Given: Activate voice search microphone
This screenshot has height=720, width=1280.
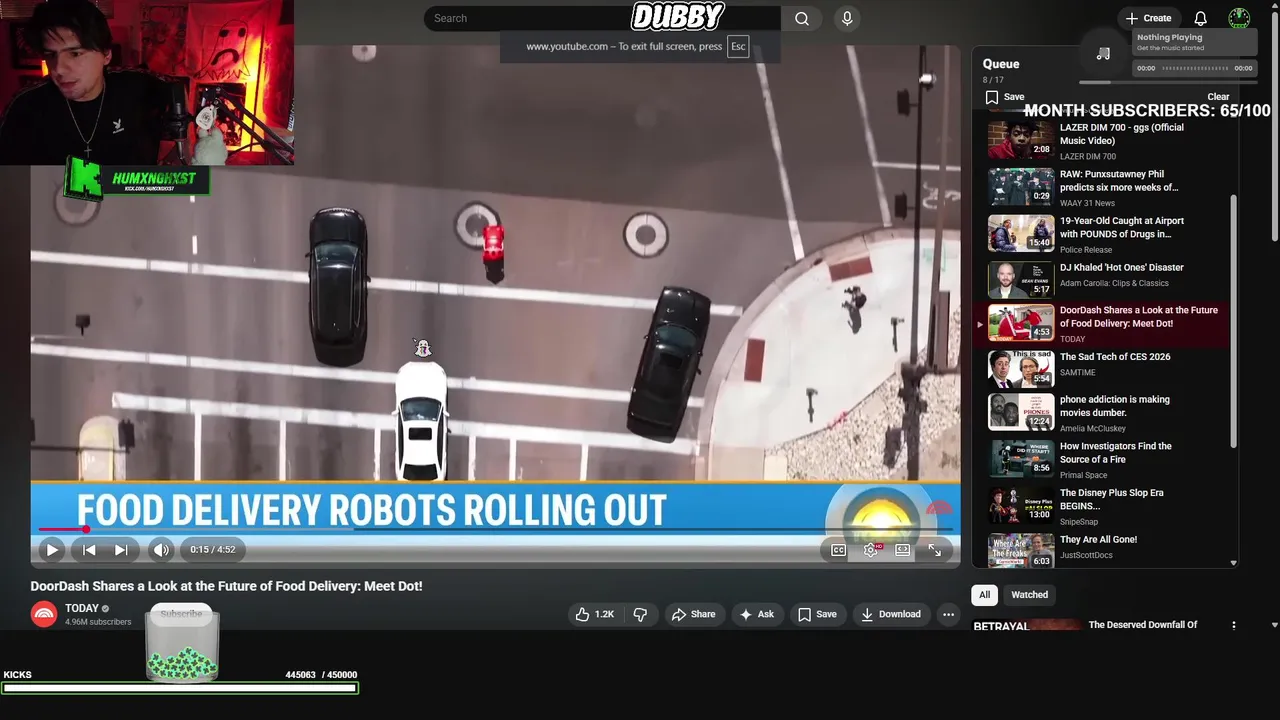Looking at the screenshot, I should 847,18.
